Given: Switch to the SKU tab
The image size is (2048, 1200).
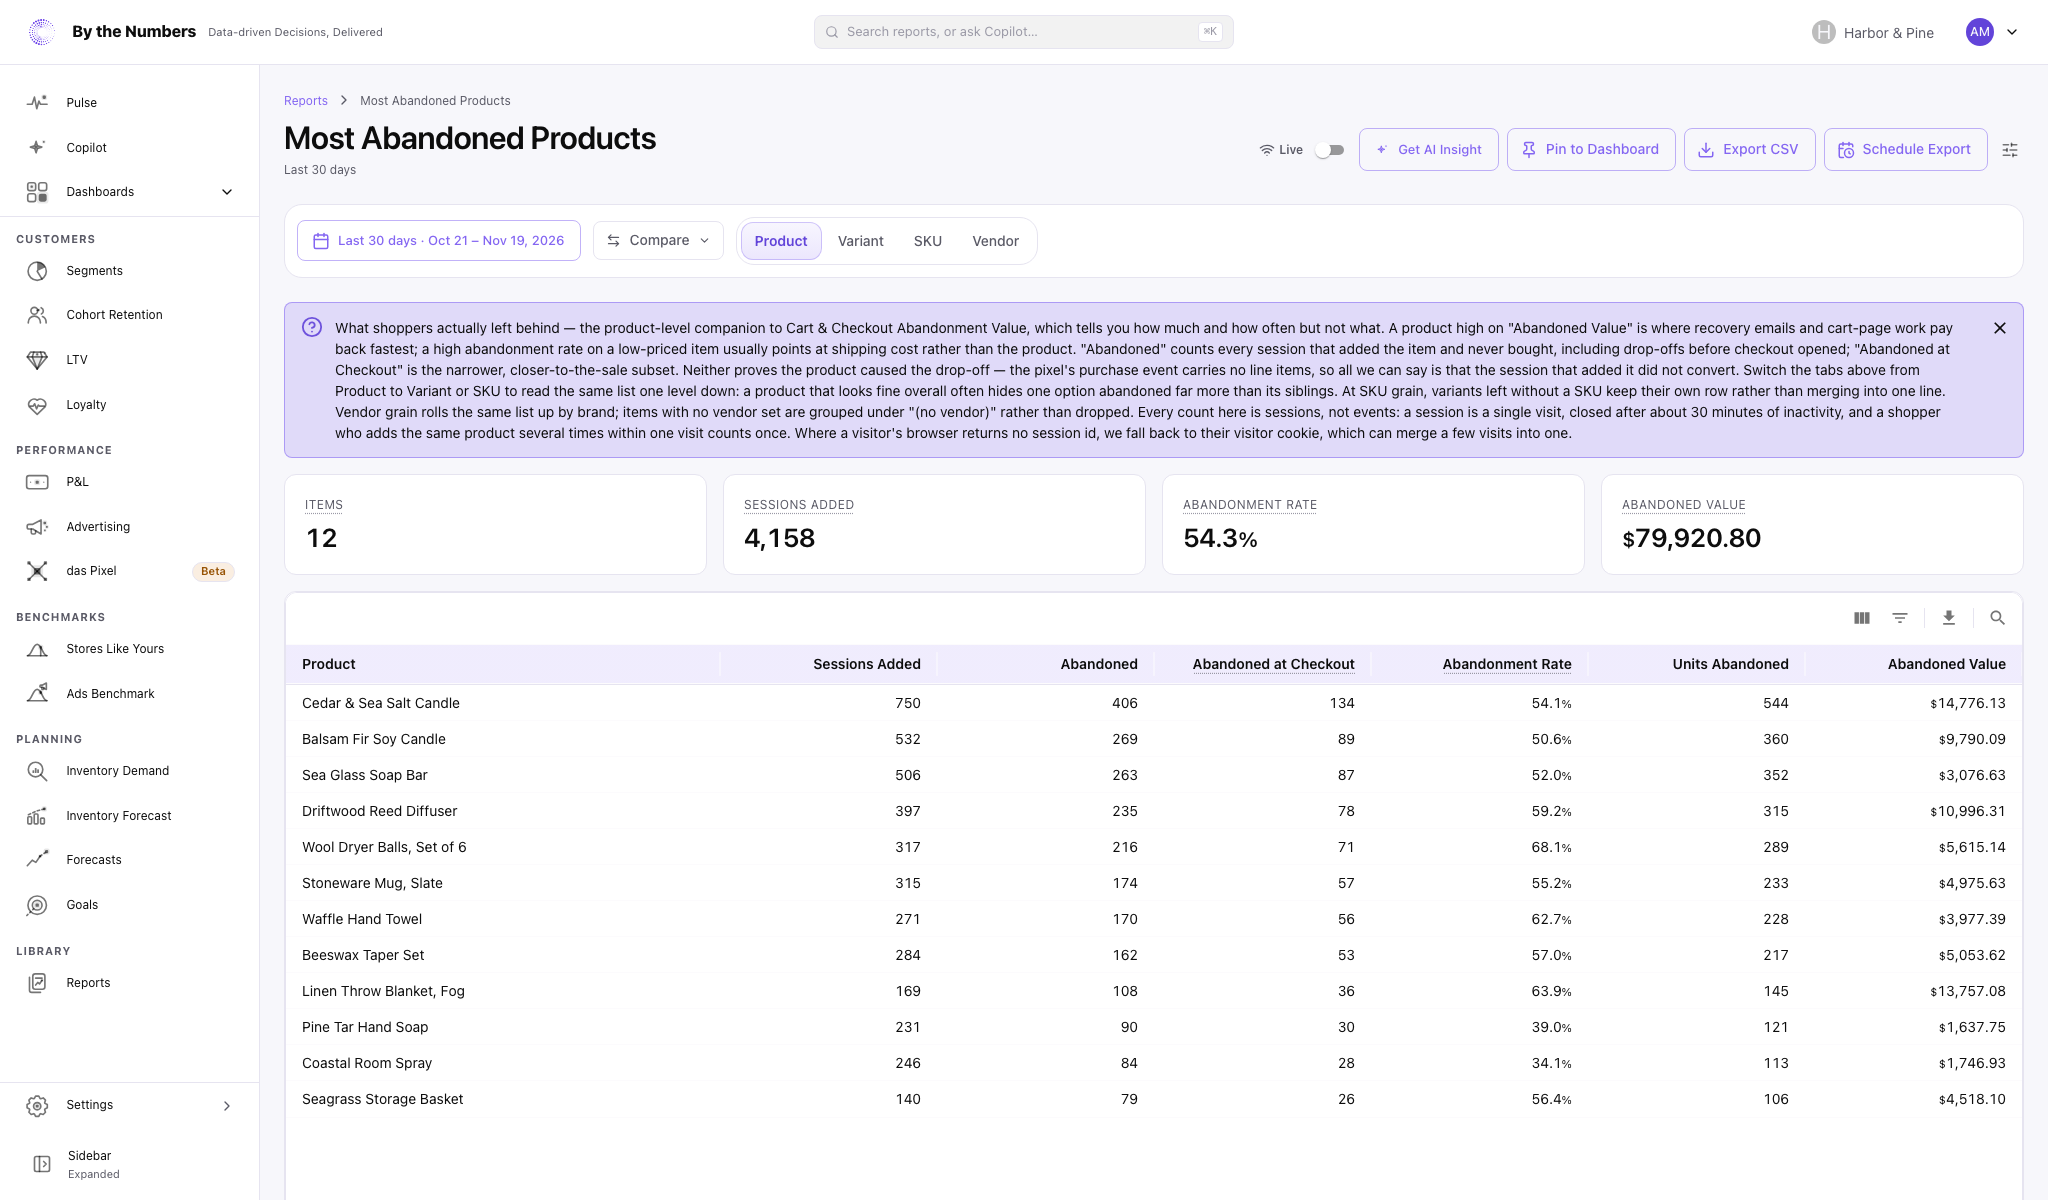Looking at the screenshot, I should click(928, 241).
